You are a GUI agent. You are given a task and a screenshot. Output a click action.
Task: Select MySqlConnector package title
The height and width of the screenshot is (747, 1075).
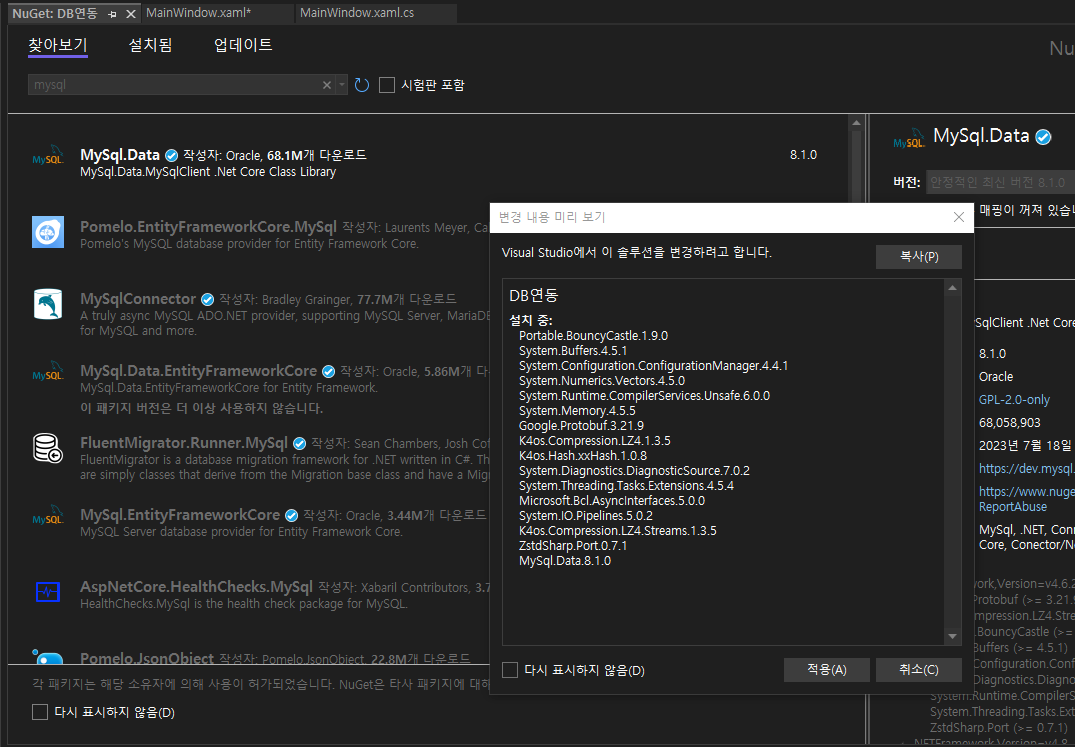(138, 299)
